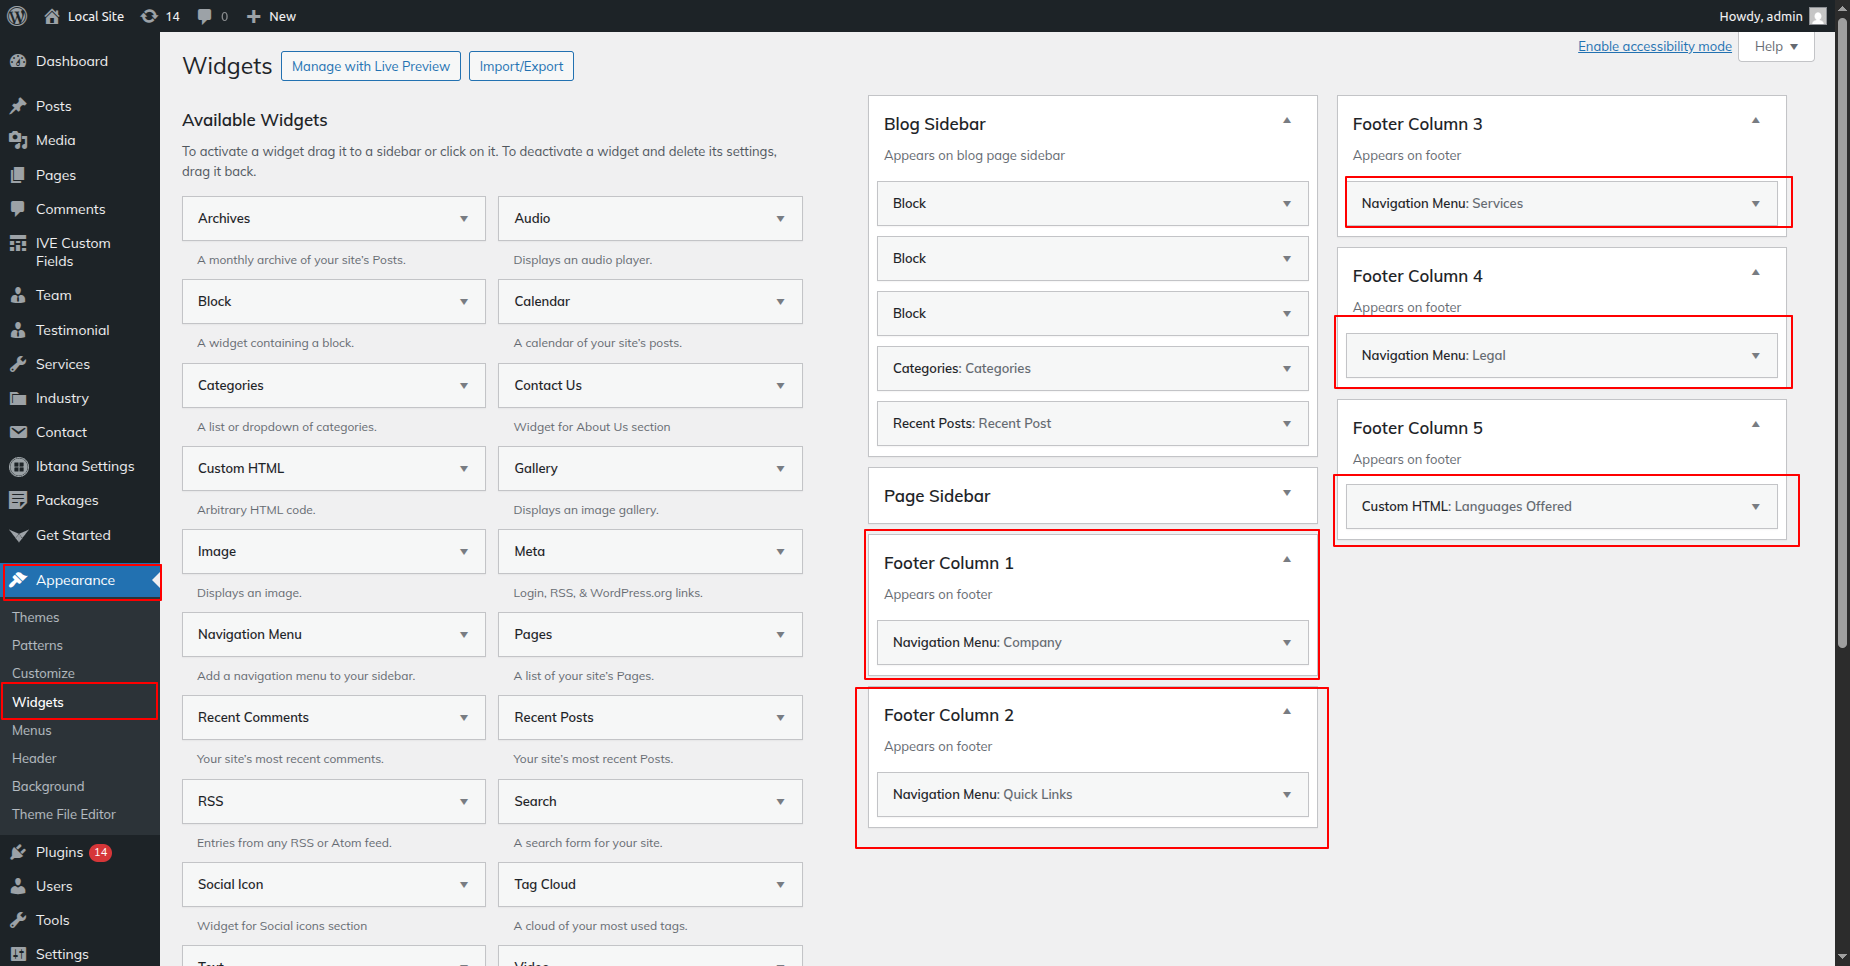Screen dimensions: 1850x966
Task: Click the WordPress logo icon in admin bar
Action: click(x=17, y=16)
